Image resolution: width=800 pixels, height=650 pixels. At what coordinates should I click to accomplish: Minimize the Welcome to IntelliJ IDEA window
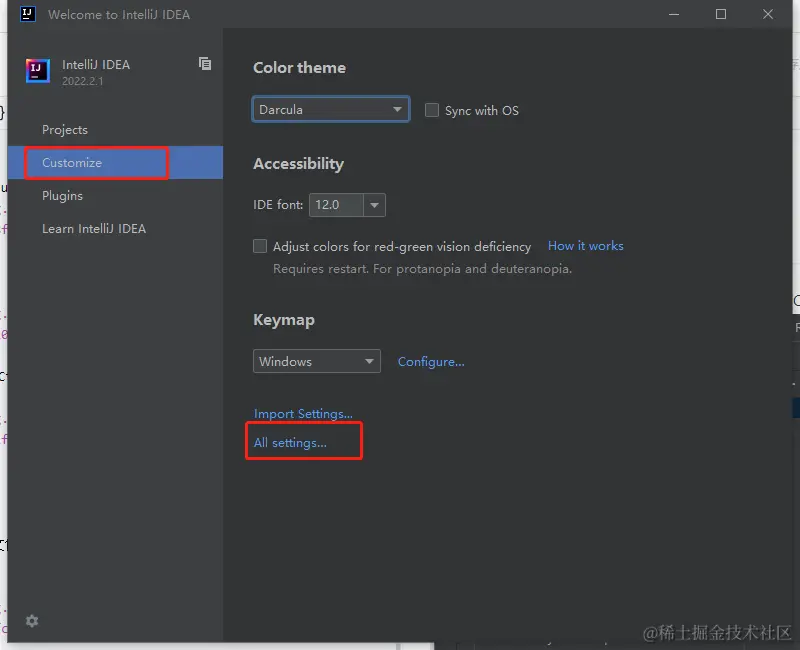tap(674, 14)
